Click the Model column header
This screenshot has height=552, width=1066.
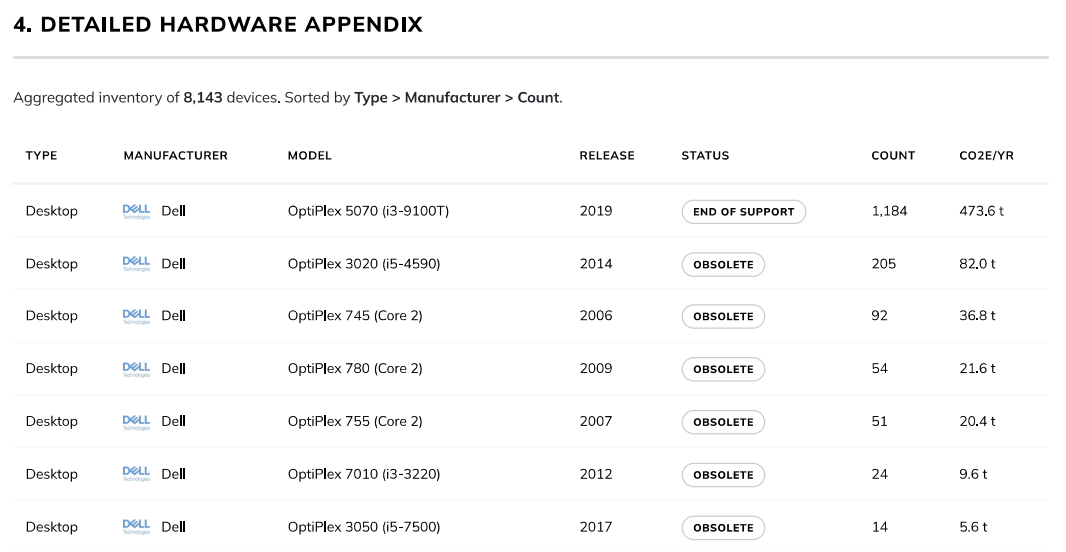[x=309, y=156]
